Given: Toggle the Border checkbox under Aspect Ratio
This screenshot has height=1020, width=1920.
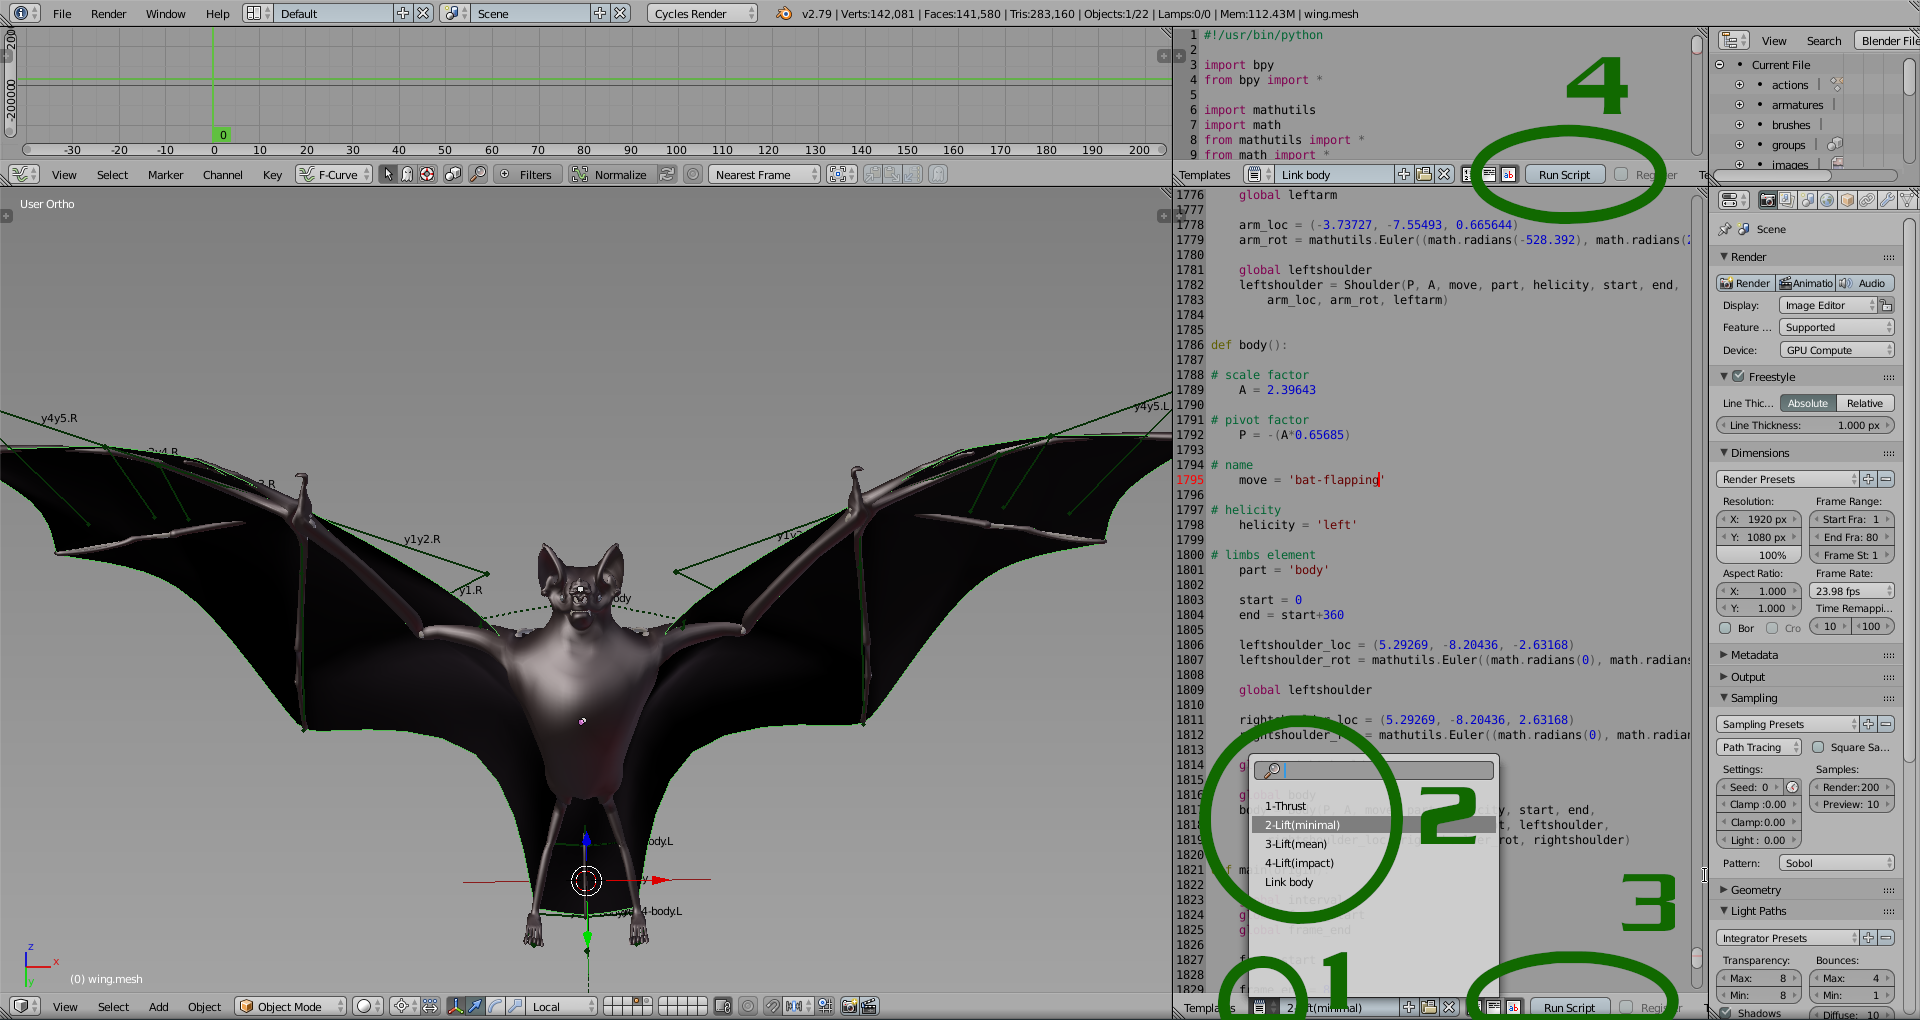Looking at the screenshot, I should pos(1725,628).
